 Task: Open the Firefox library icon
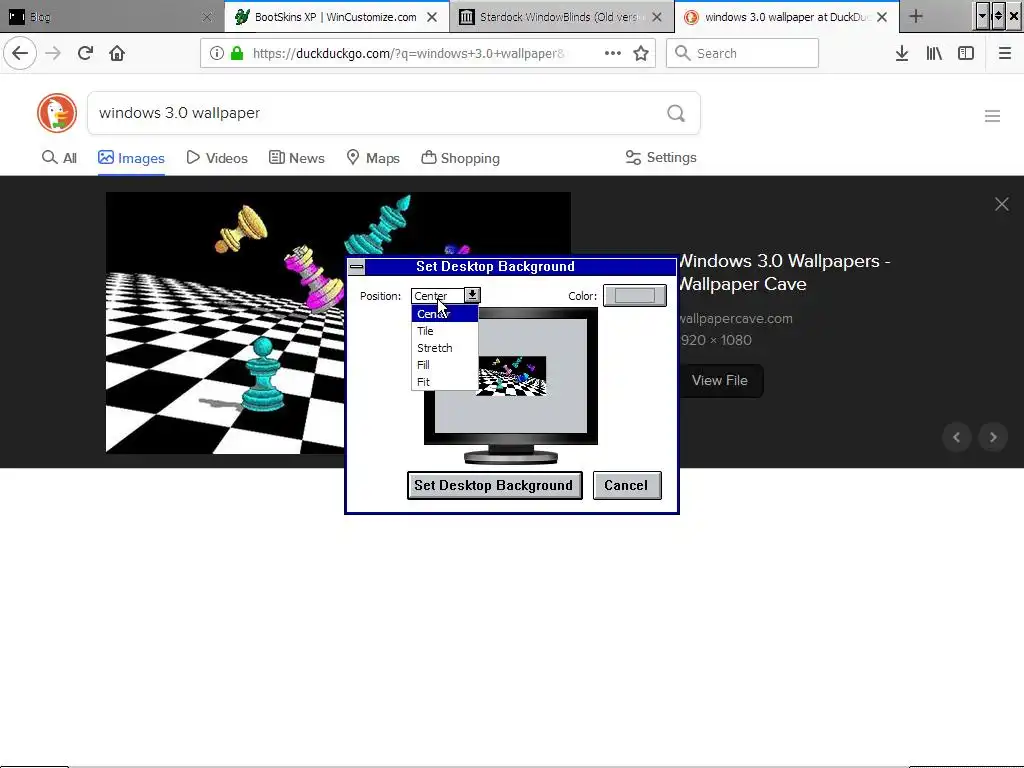pos(934,53)
